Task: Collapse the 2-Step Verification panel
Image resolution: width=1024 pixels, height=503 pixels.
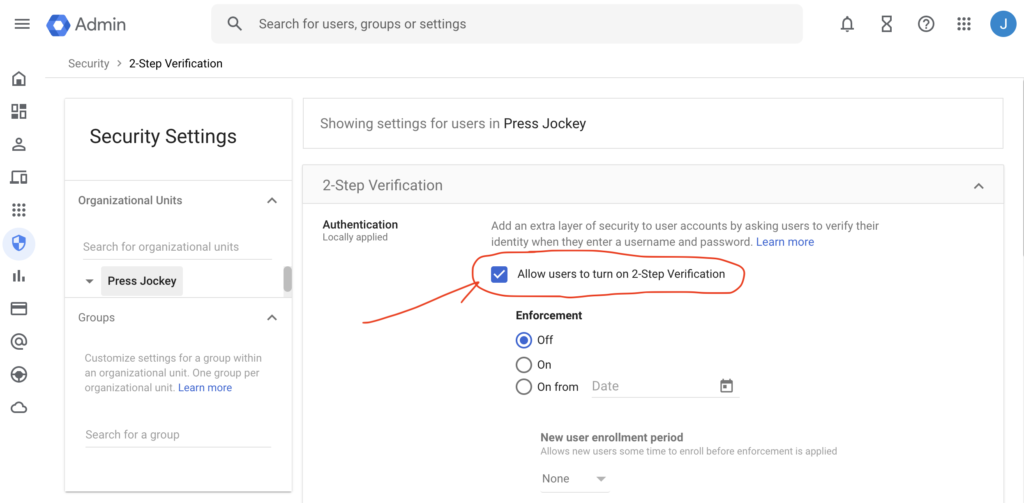Action: 978,186
